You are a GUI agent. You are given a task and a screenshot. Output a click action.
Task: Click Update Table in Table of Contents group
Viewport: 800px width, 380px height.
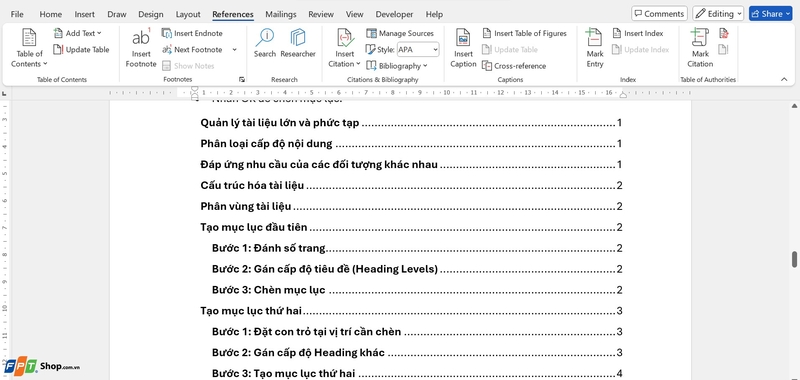tap(81, 49)
